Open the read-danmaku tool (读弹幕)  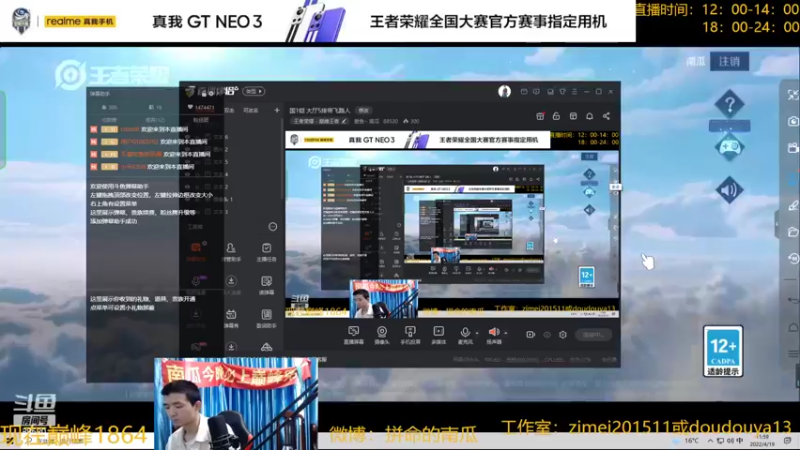click(x=266, y=285)
